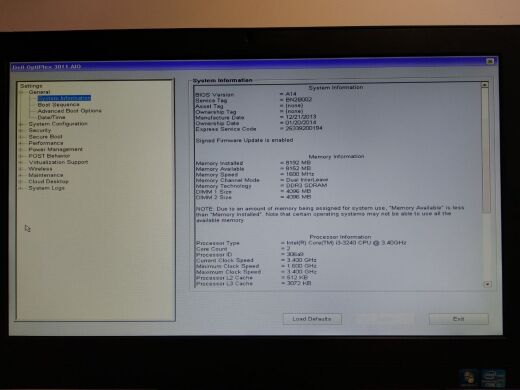The width and height of the screenshot is (520, 390).
Task: Click the vertical scrollbar thumb in System Information
Action: [486, 150]
